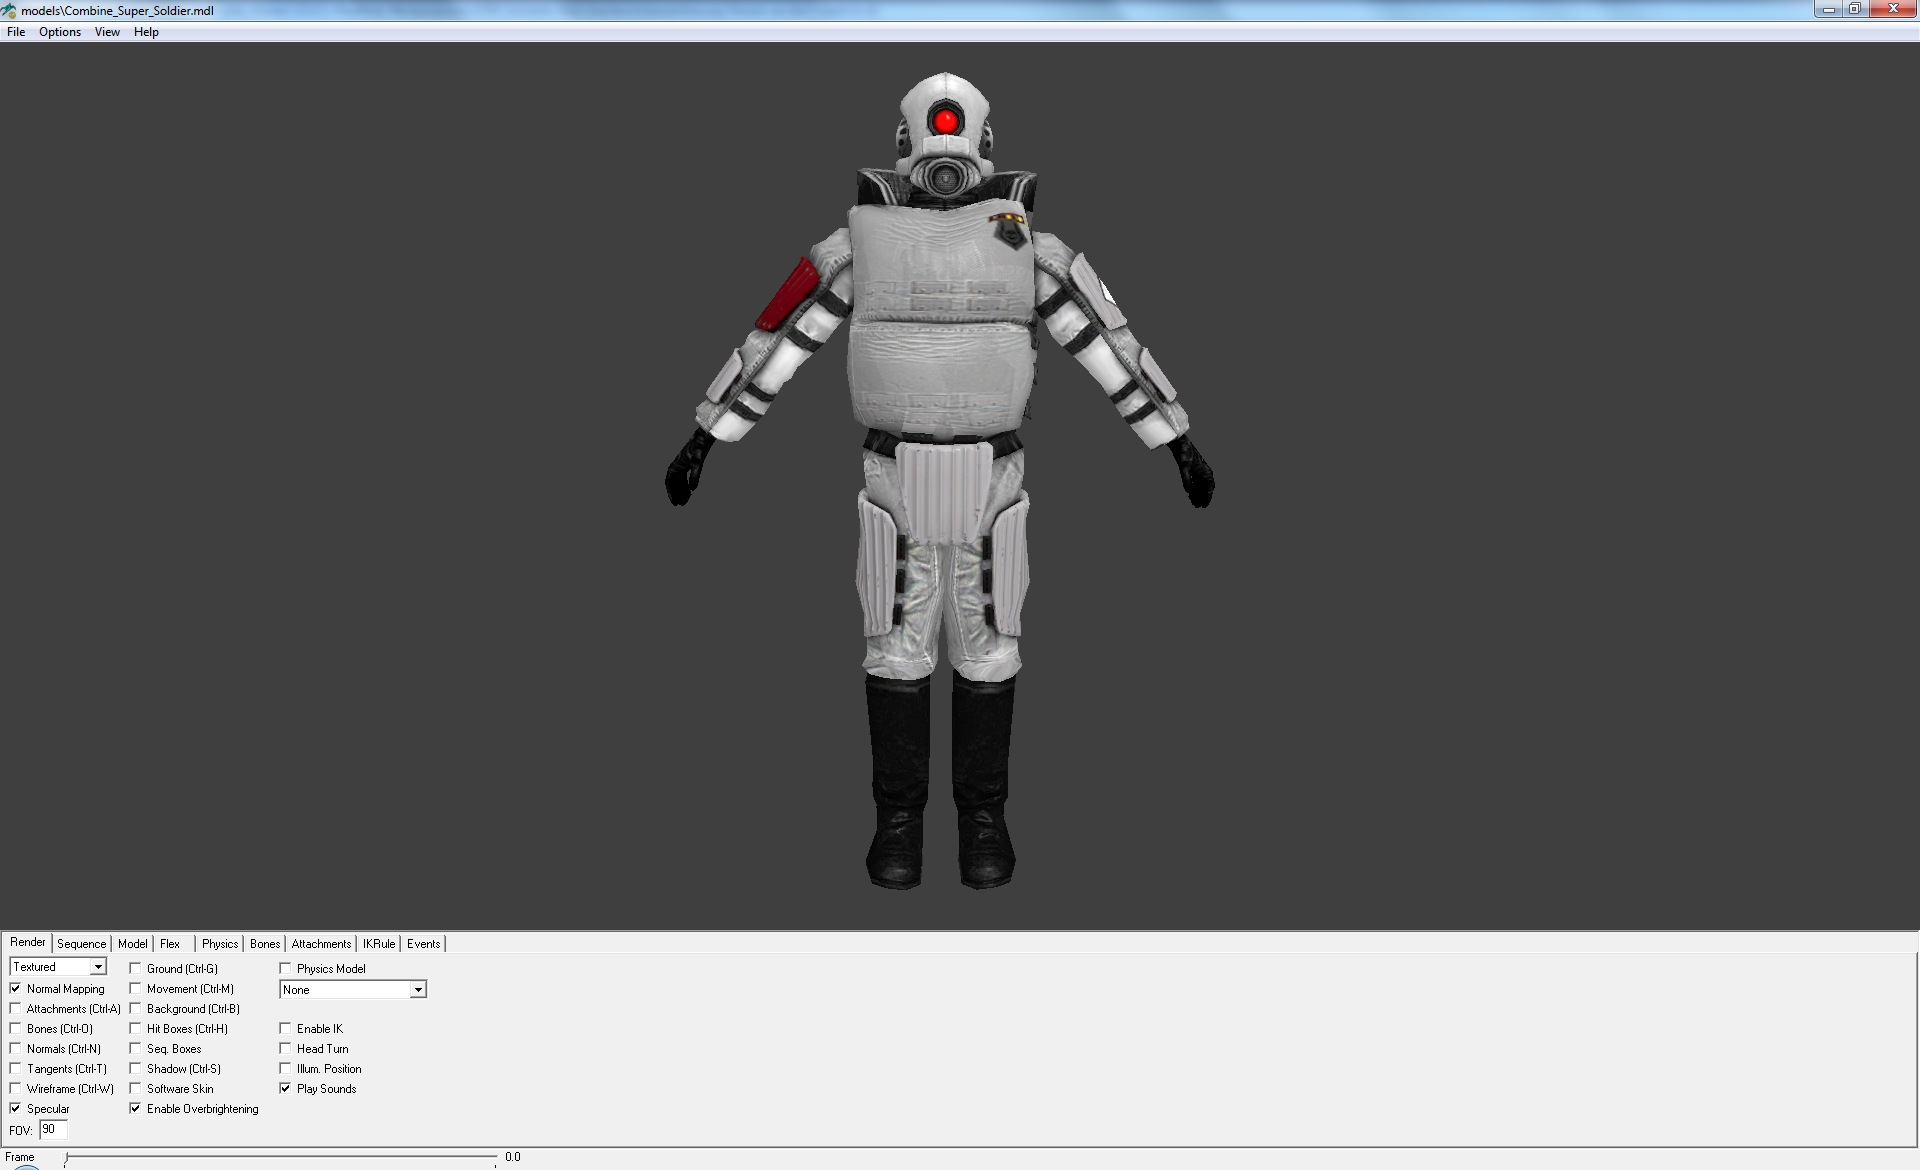The height and width of the screenshot is (1170, 1920).
Task: Switch to the Model tab
Action: point(132,944)
